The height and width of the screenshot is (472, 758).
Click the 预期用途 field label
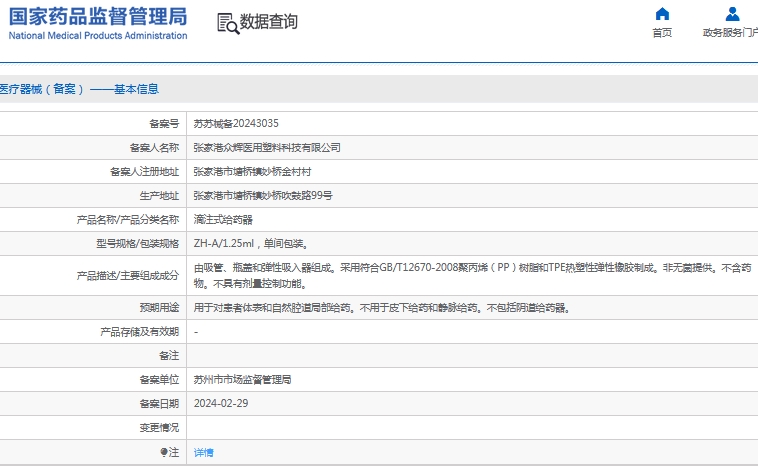pos(160,308)
